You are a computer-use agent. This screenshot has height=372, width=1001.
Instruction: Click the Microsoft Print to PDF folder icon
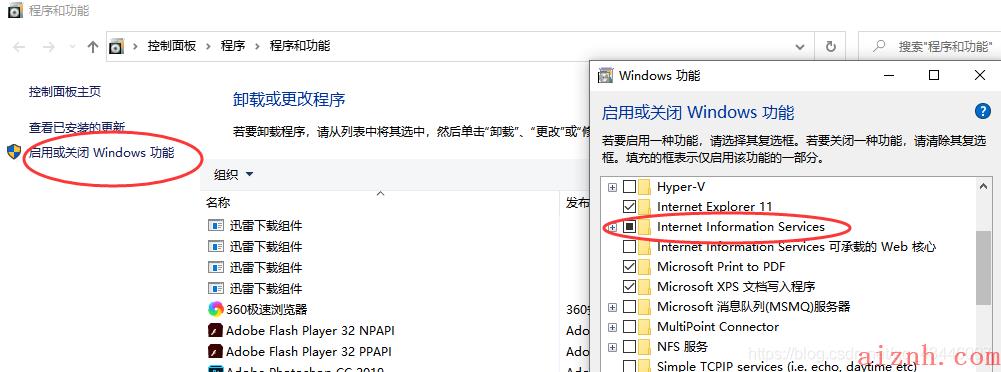644,266
